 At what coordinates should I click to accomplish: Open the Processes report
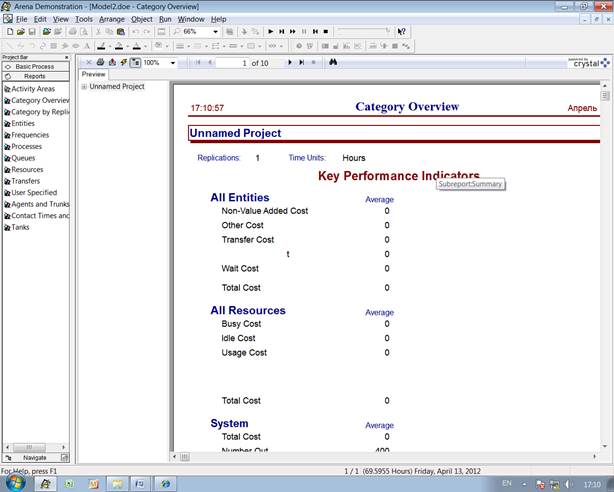23,147
